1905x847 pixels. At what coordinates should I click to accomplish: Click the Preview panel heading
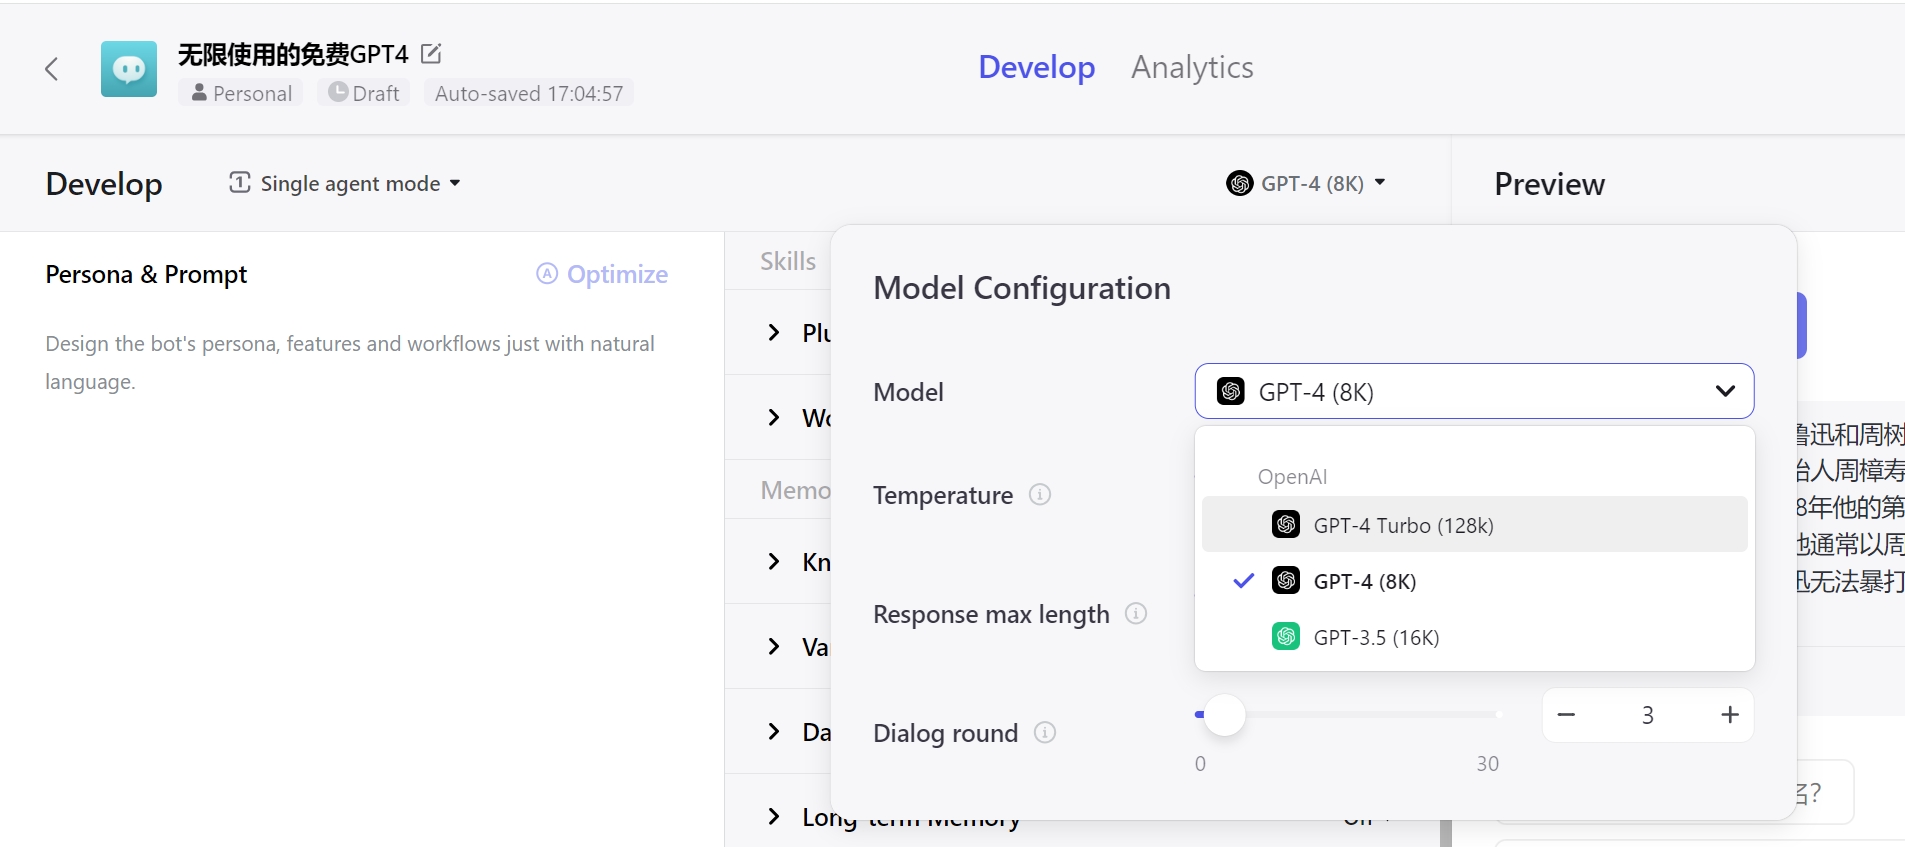(1549, 184)
